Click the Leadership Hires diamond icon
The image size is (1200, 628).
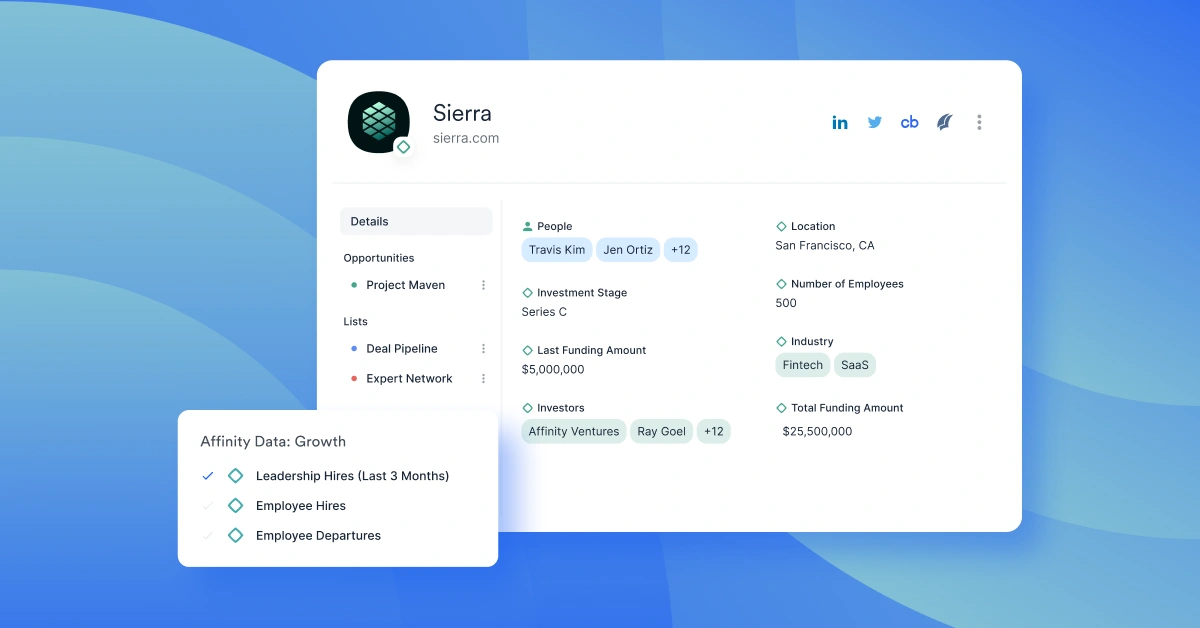click(236, 476)
